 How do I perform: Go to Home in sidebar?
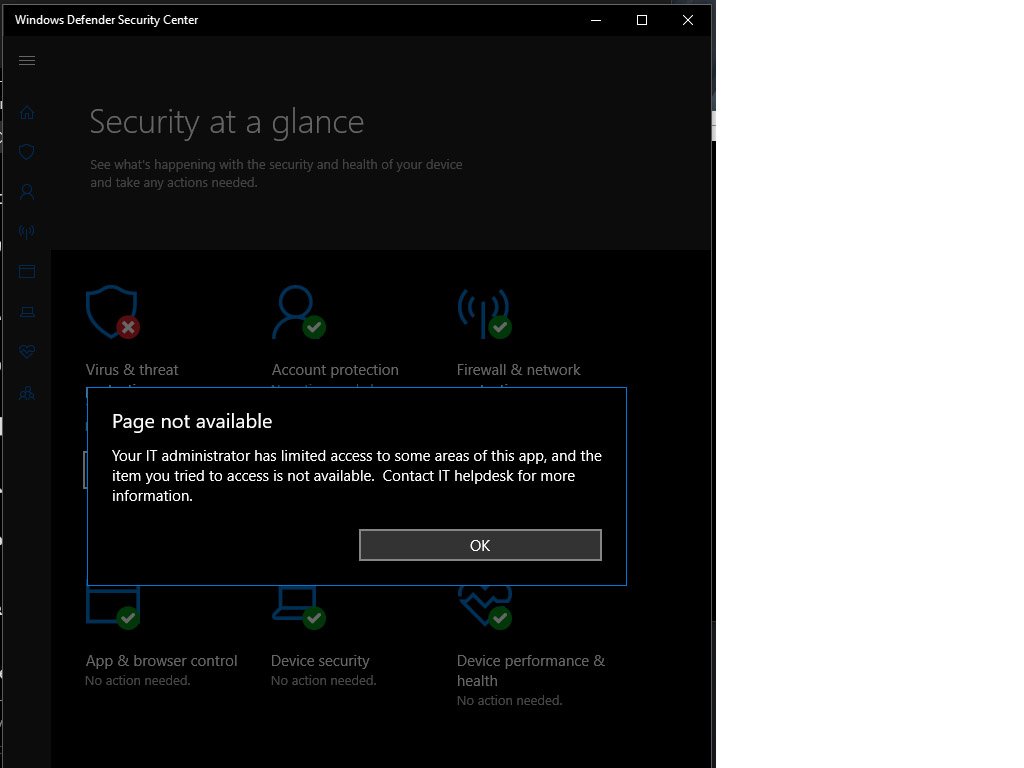[x=27, y=113]
